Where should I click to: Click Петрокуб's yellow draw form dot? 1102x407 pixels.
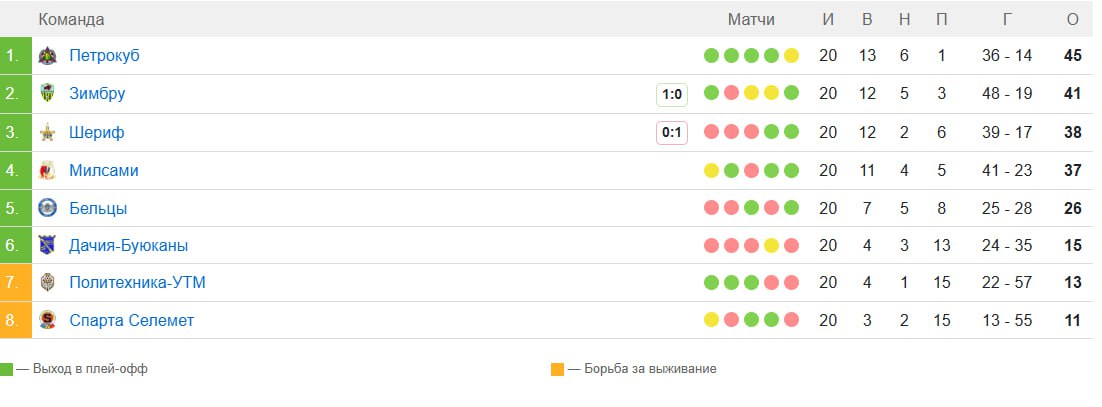coord(791,56)
